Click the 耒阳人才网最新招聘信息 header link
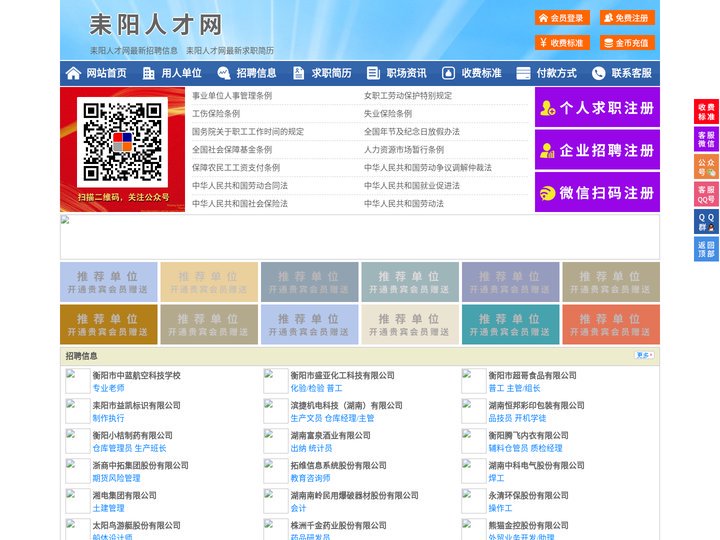 pos(134,51)
